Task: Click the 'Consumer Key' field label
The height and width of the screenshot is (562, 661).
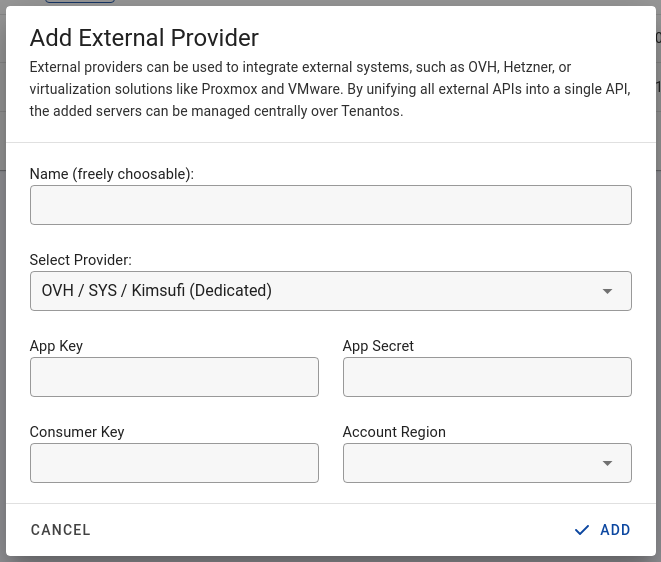Action: [x=77, y=432]
